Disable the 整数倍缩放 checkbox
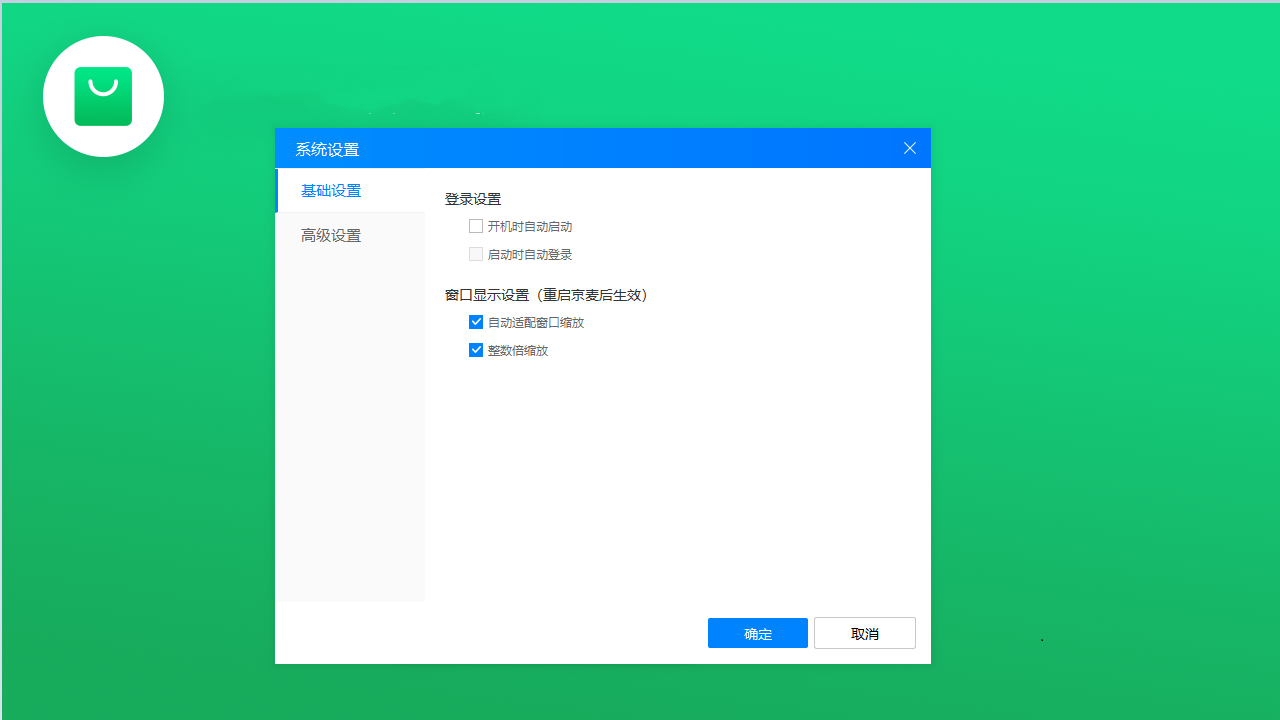Image resolution: width=1280 pixels, height=720 pixels. pyautogui.click(x=476, y=351)
